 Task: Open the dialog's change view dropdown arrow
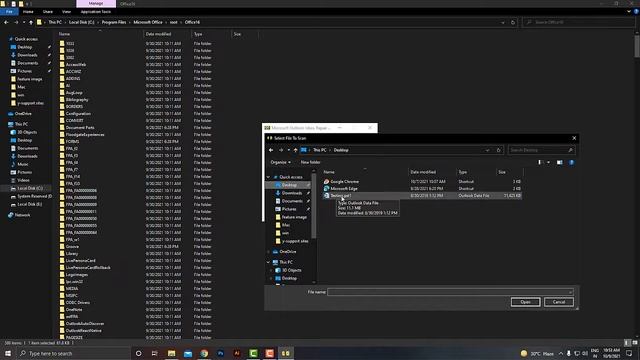tap(548, 162)
